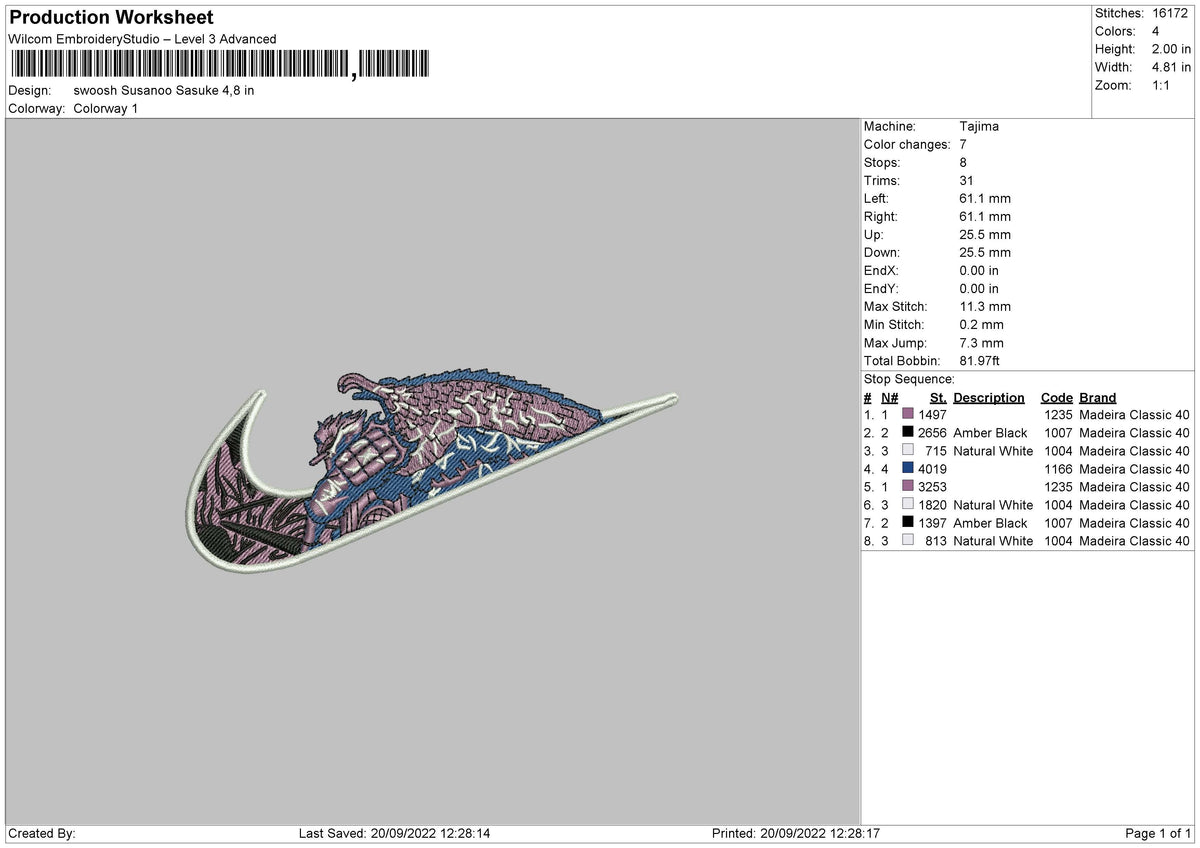Click the Trims value 31
Screen dimensions: 1200x848
pyautogui.click(x=966, y=180)
